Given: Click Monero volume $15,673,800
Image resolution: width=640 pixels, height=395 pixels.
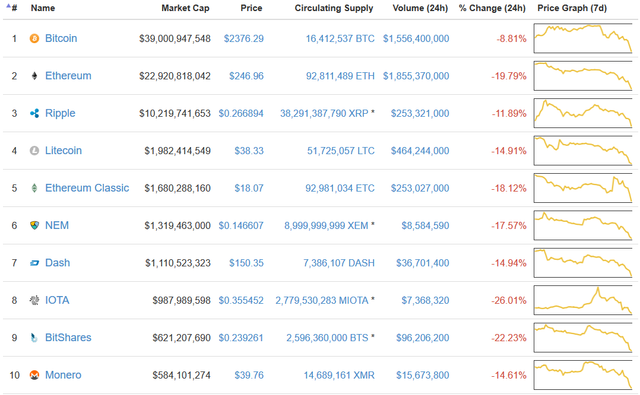Looking at the screenshot, I should 422,375.
